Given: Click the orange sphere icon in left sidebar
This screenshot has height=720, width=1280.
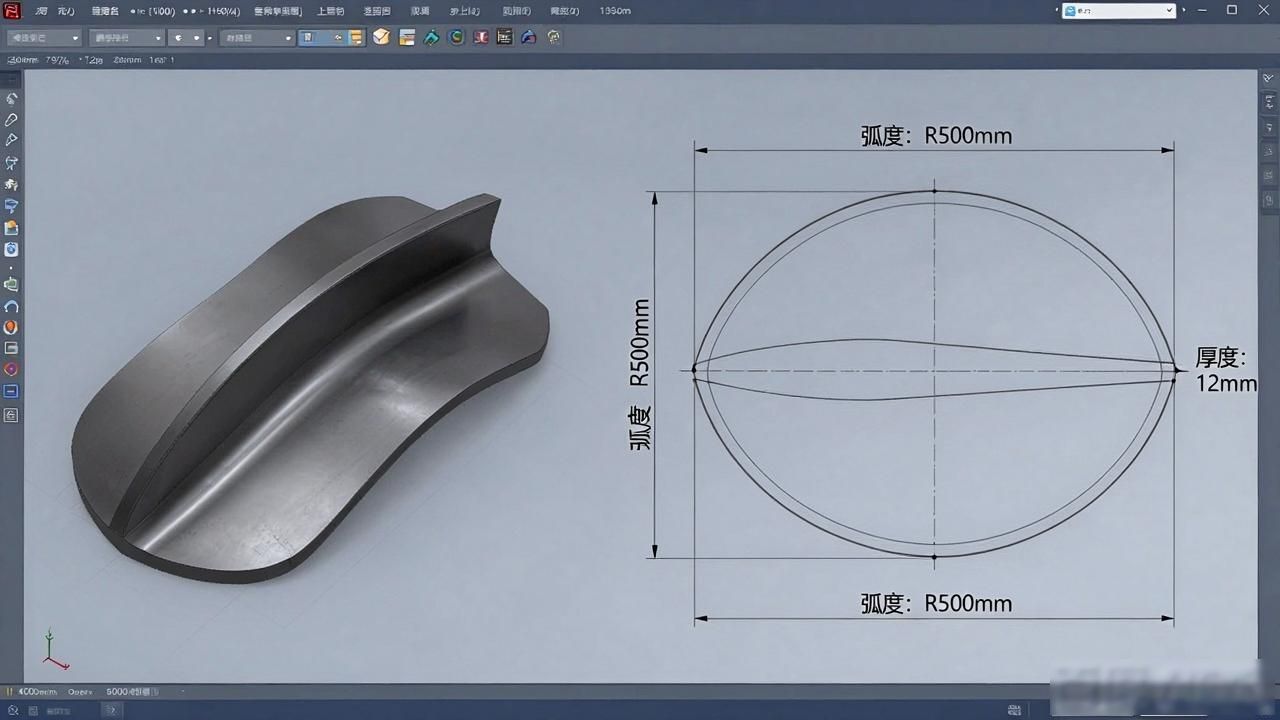Looking at the screenshot, I should click(12, 327).
